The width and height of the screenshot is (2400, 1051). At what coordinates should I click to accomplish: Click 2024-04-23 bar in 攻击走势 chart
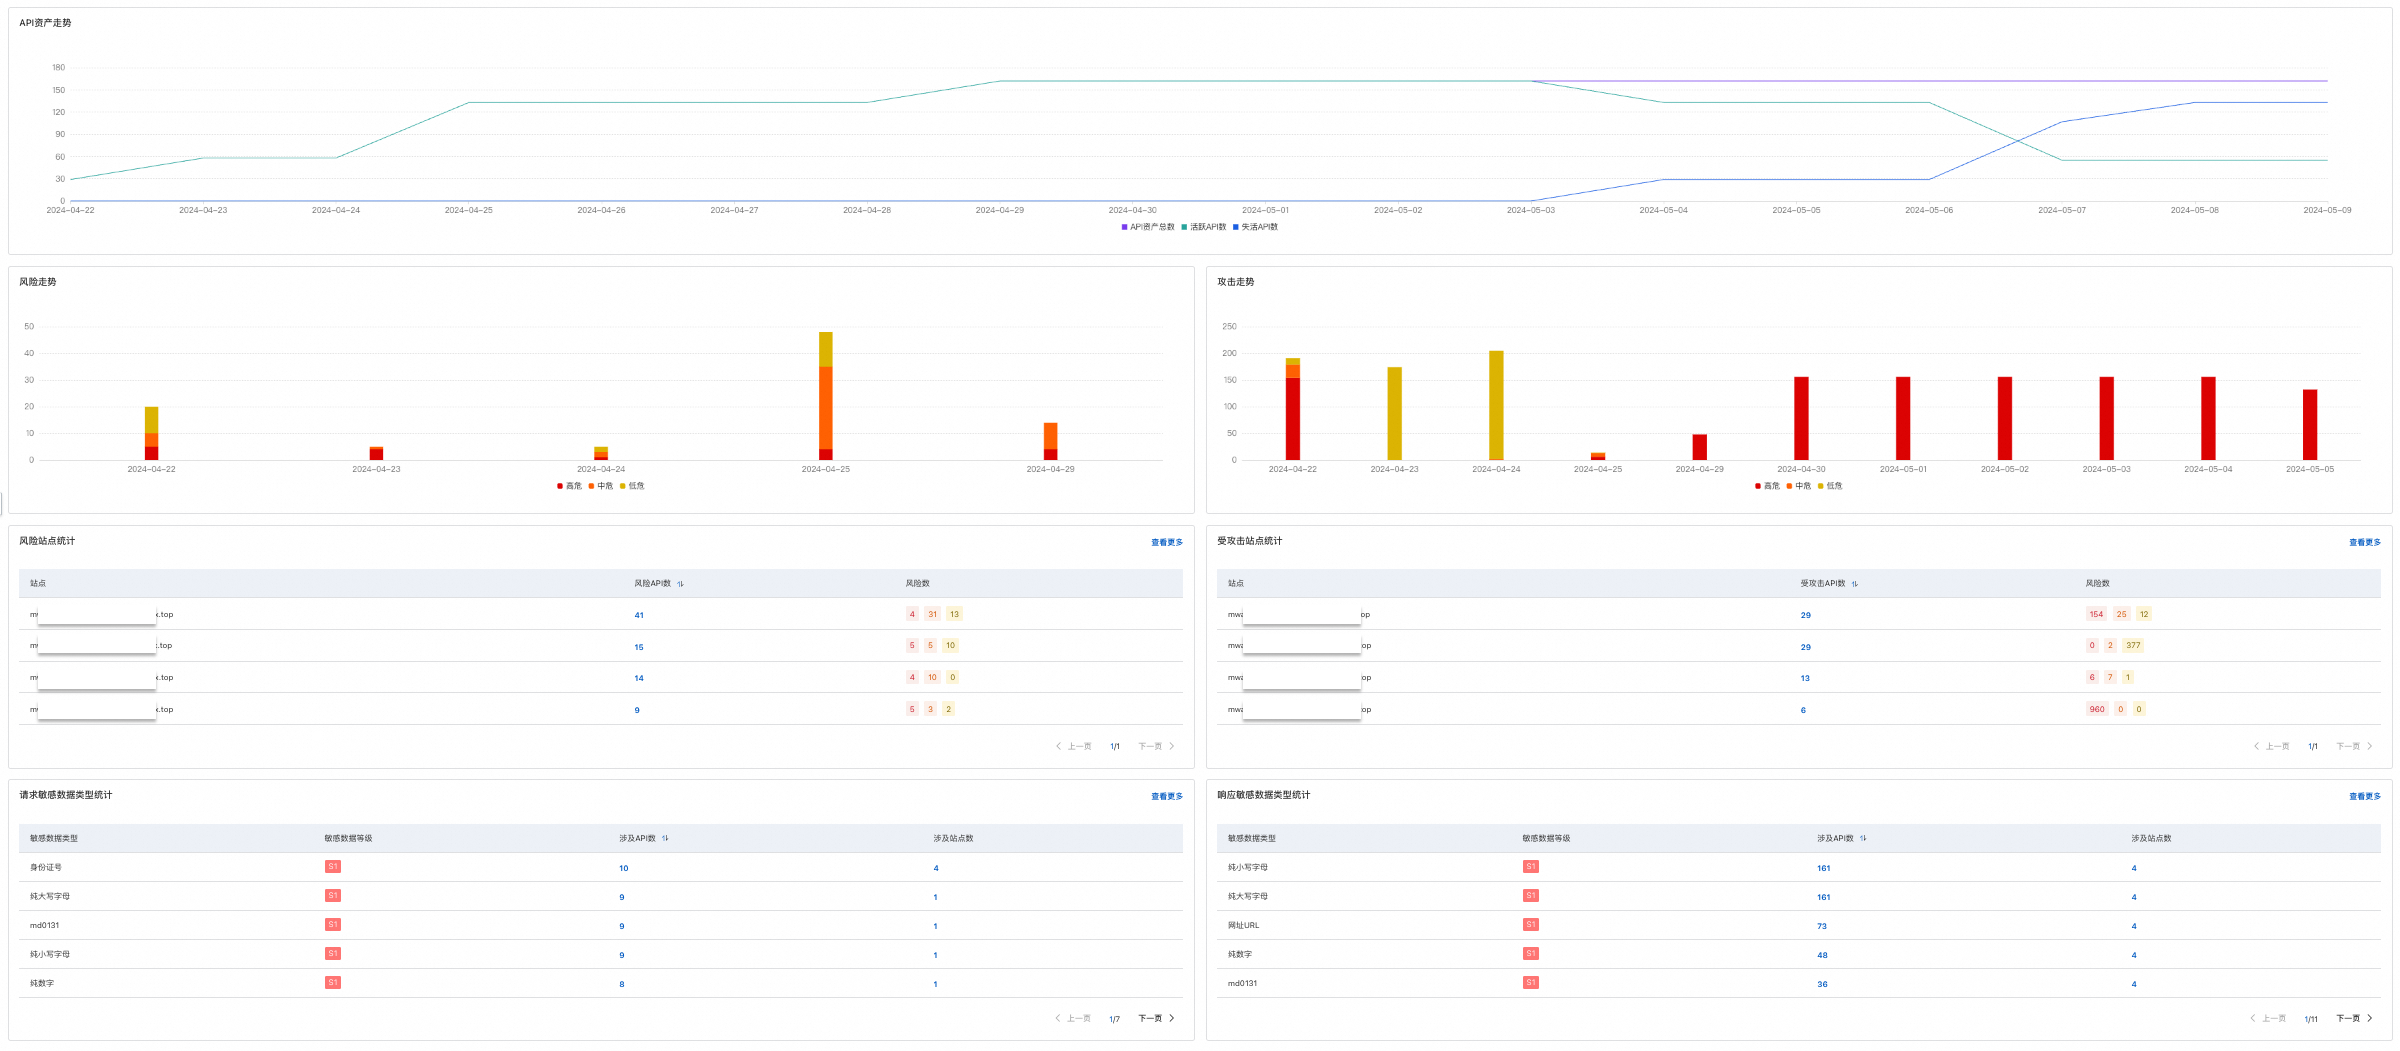[1394, 414]
